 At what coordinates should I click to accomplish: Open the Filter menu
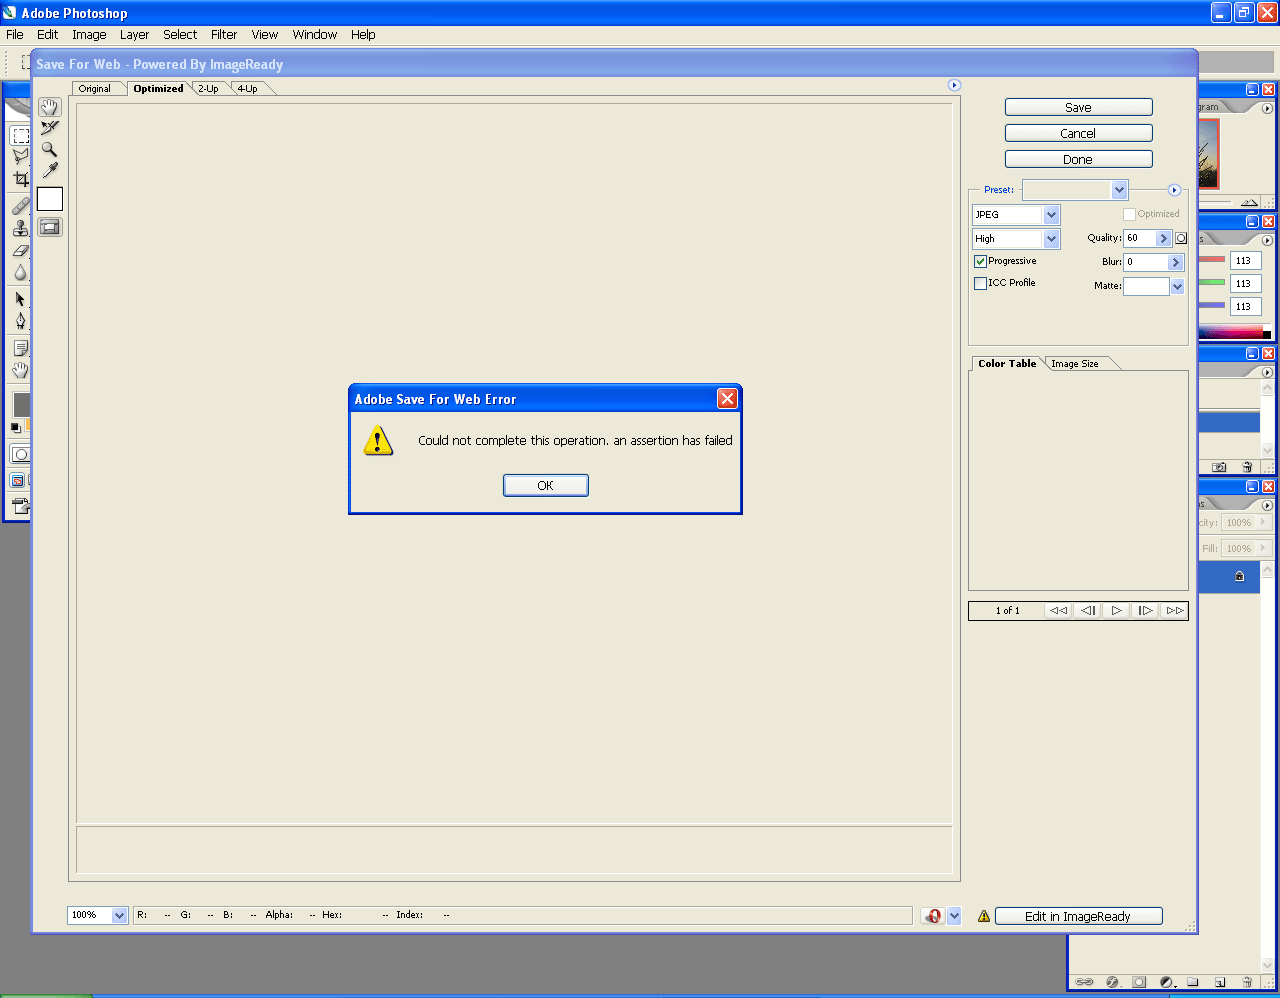coord(224,34)
